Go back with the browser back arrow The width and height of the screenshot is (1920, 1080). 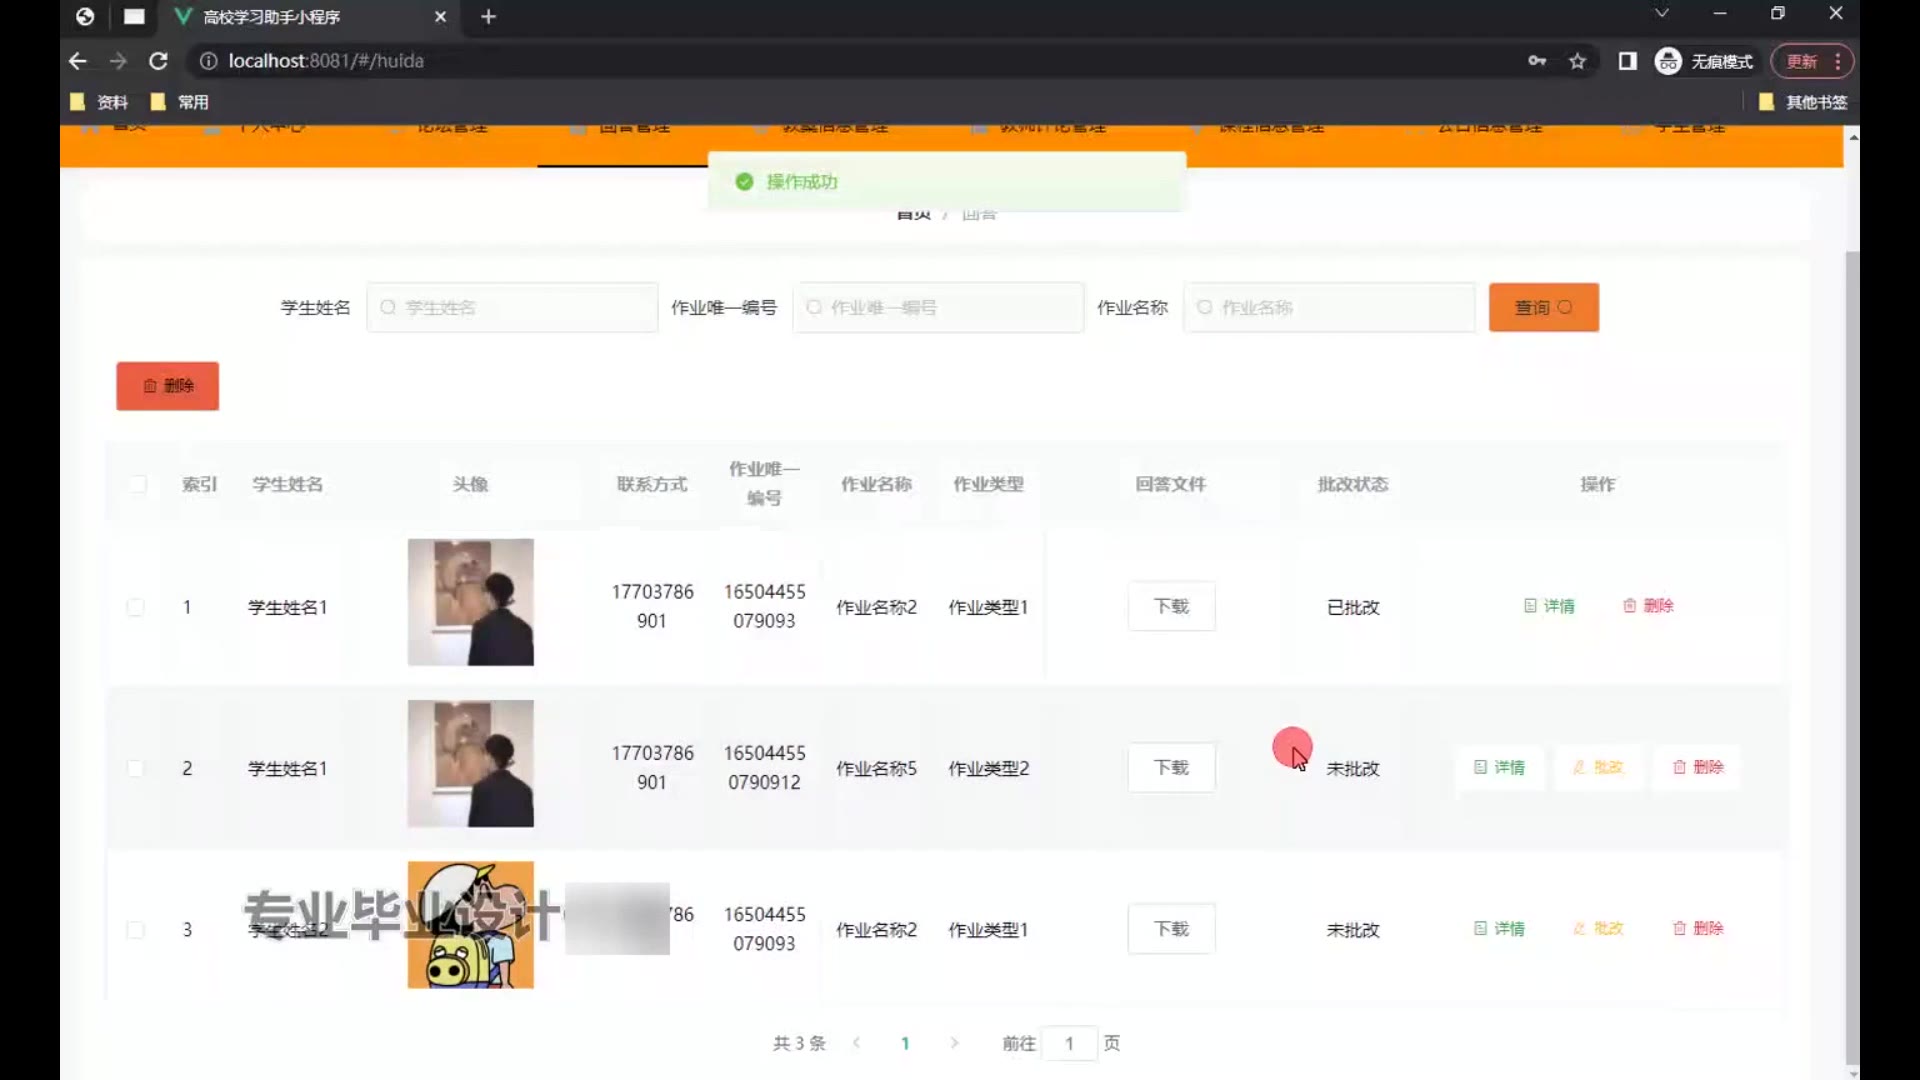pyautogui.click(x=78, y=61)
